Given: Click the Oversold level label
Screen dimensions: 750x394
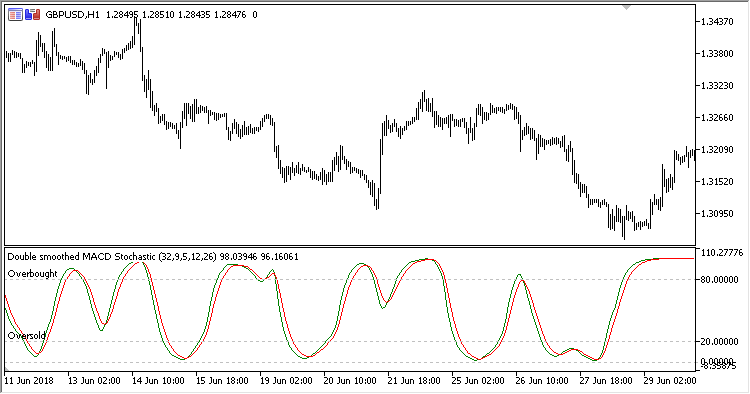Looking at the screenshot, I should click(x=26, y=336).
